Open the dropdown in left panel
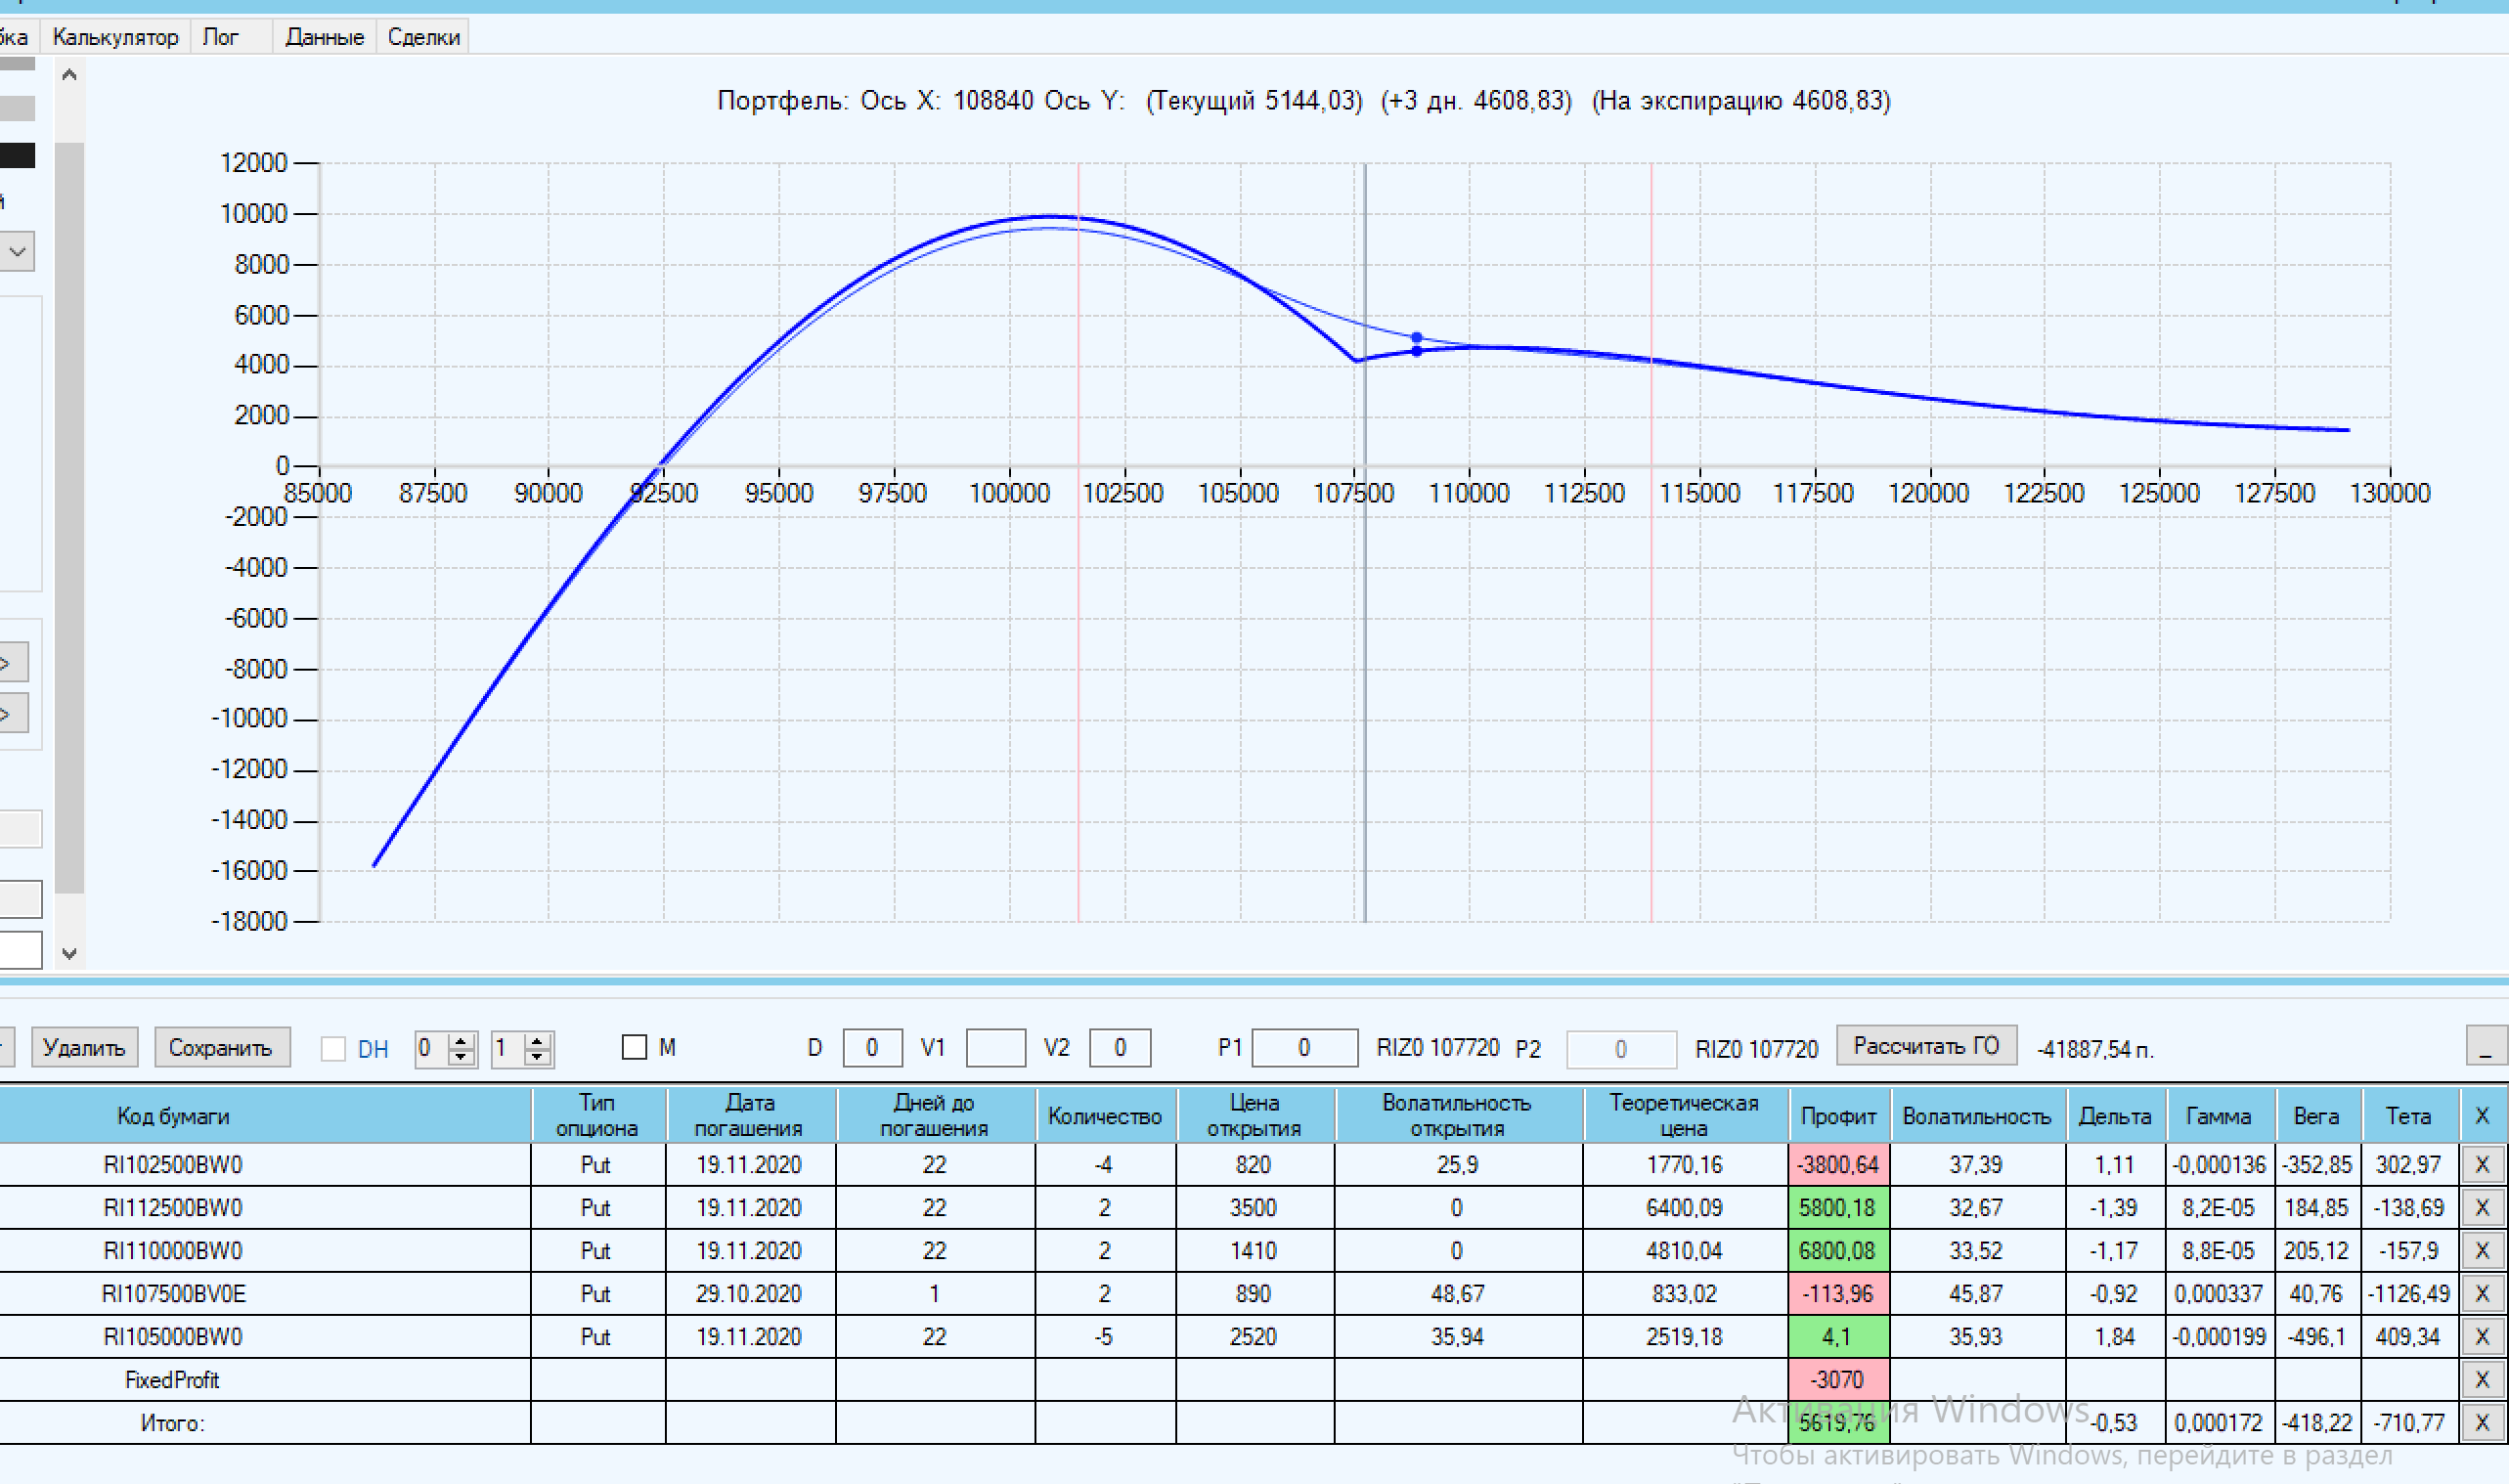The width and height of the screenshot is (2509, 1484). [x=17, y=251]
